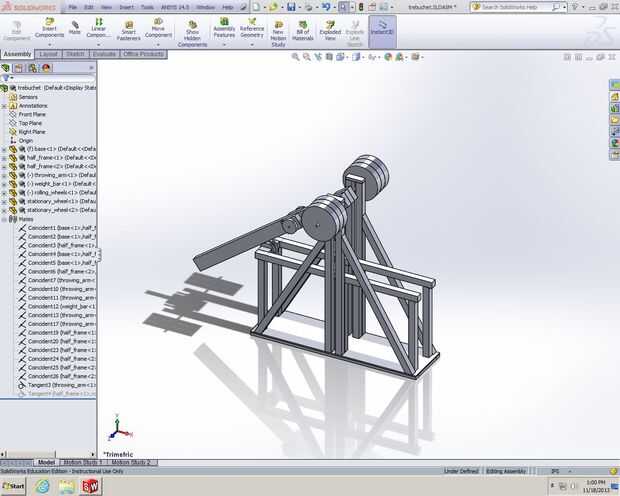The image size is (620, 496).
Task: Toggle the Instant3D button
Action: (382, 32)
